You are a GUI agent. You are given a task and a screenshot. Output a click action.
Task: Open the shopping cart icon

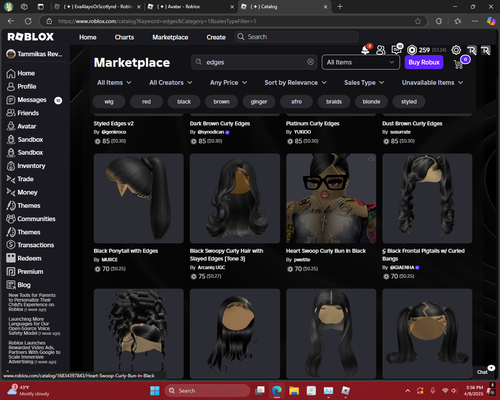point(459,64)
